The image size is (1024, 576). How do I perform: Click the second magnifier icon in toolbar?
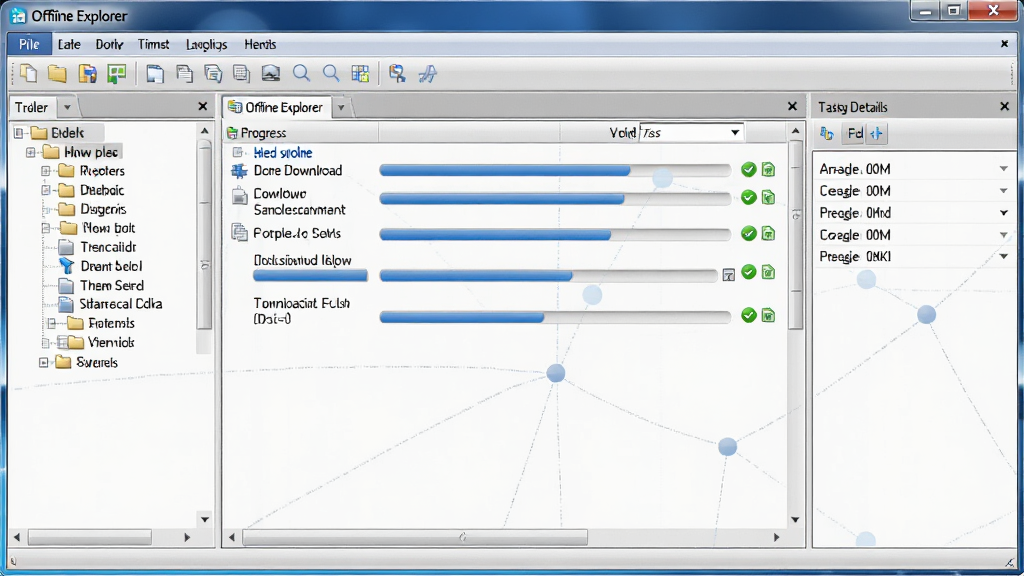pyautogui.click(x=331, y=73)
